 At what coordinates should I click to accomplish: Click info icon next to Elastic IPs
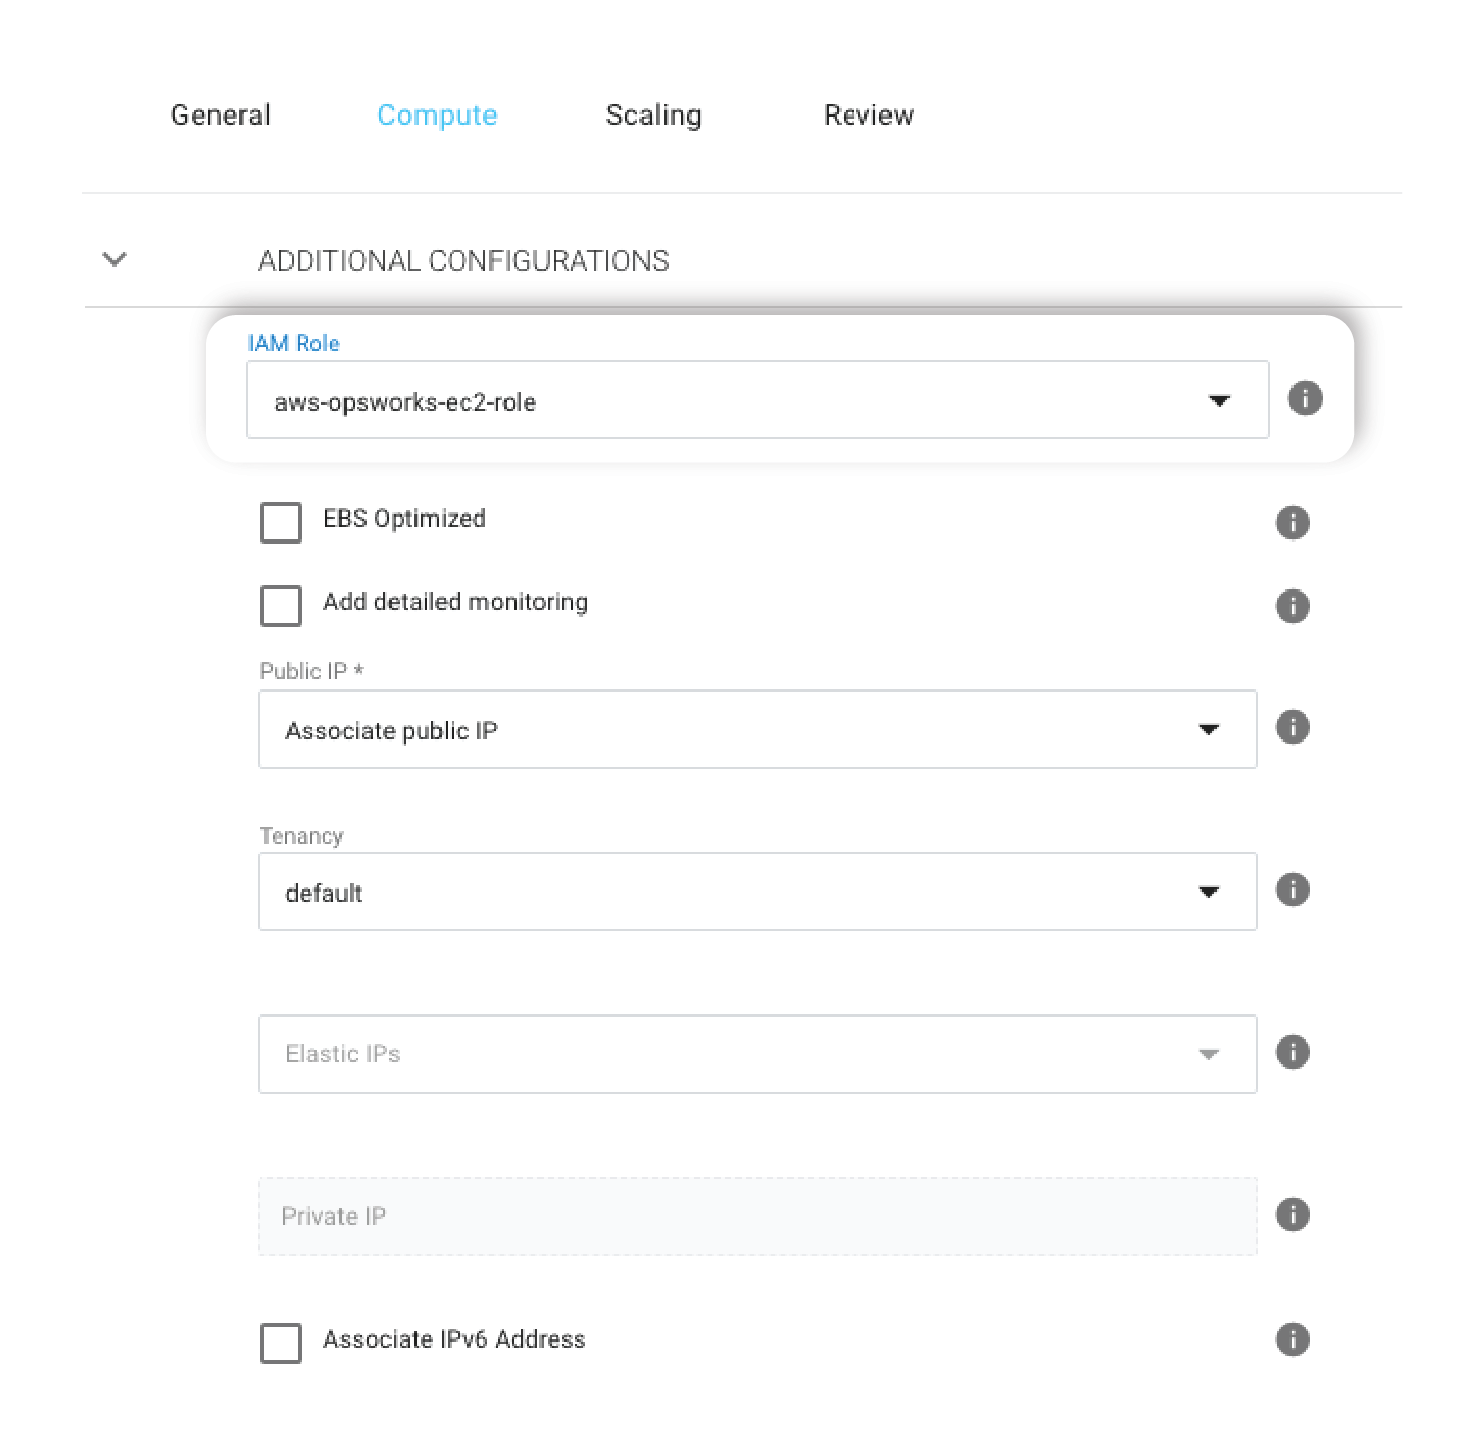tap(1292, 1052)
